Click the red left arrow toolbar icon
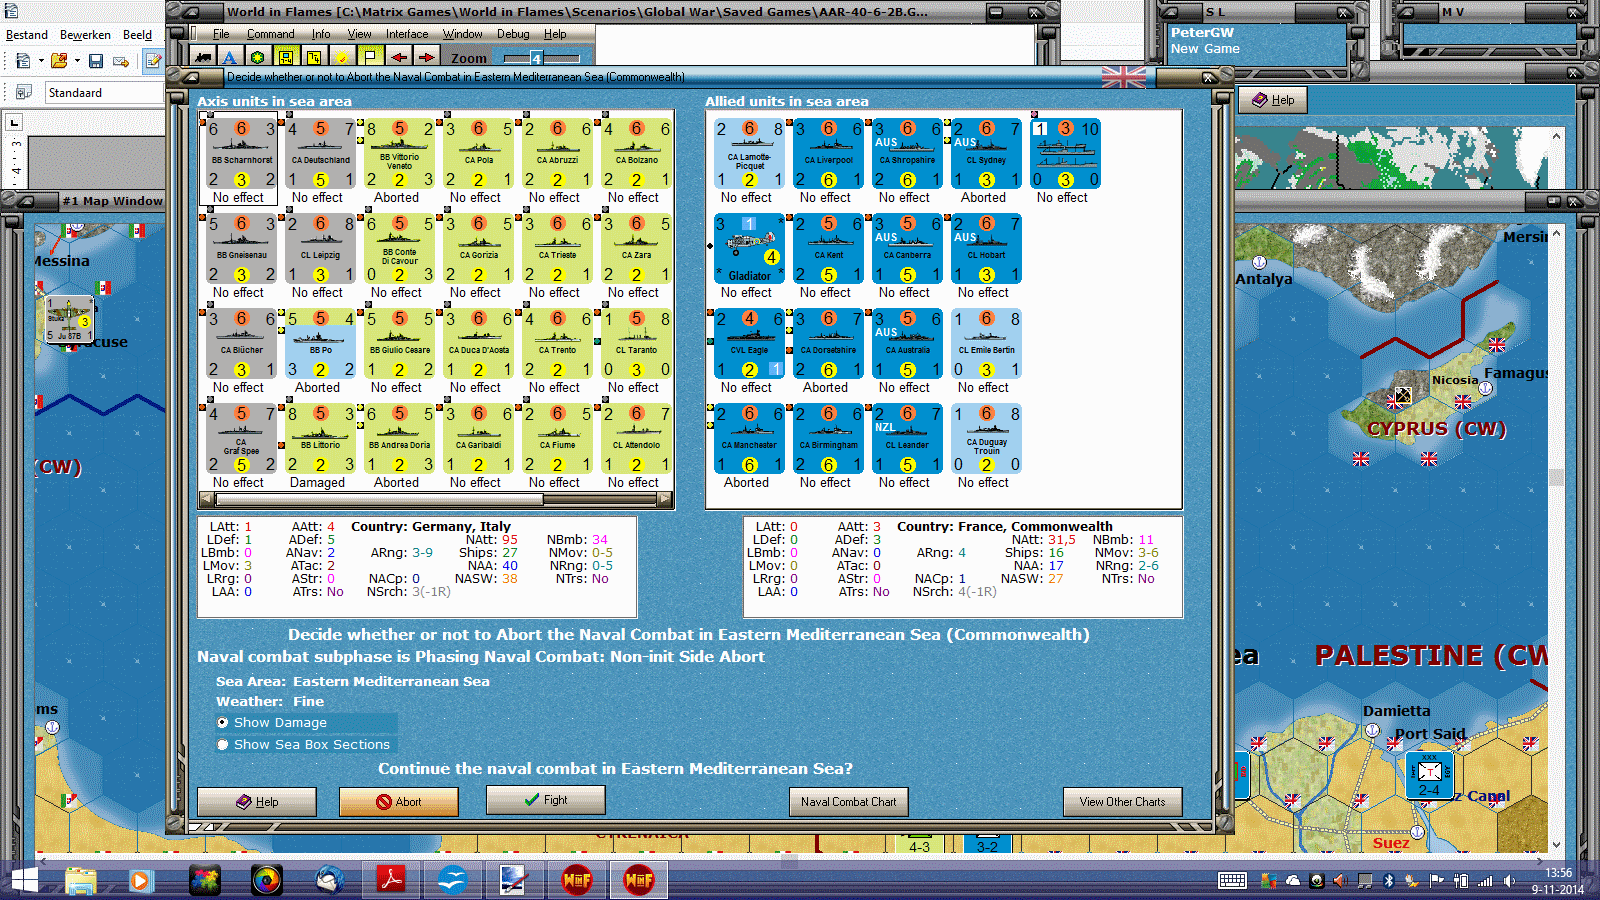1600x900 pixels. 398,58
